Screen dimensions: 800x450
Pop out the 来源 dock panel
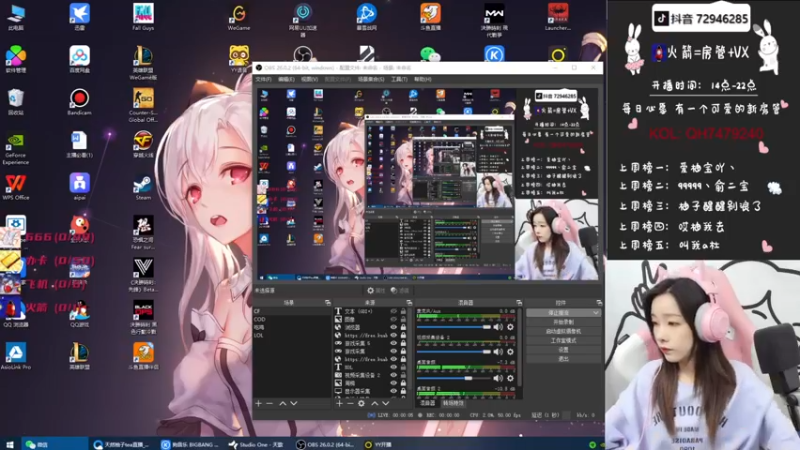[409, 303]
